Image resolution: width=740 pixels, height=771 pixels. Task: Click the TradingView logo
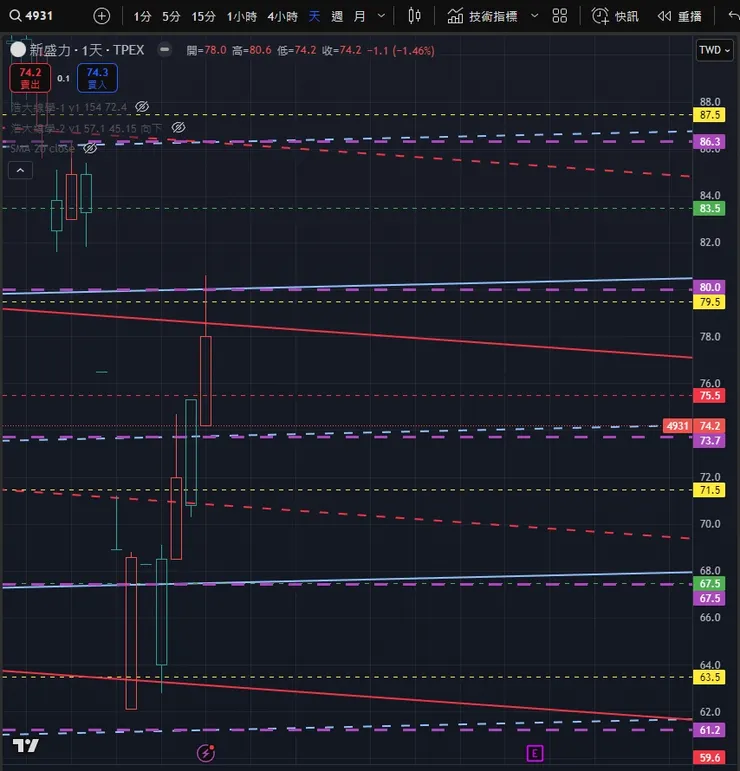(26, 745)
